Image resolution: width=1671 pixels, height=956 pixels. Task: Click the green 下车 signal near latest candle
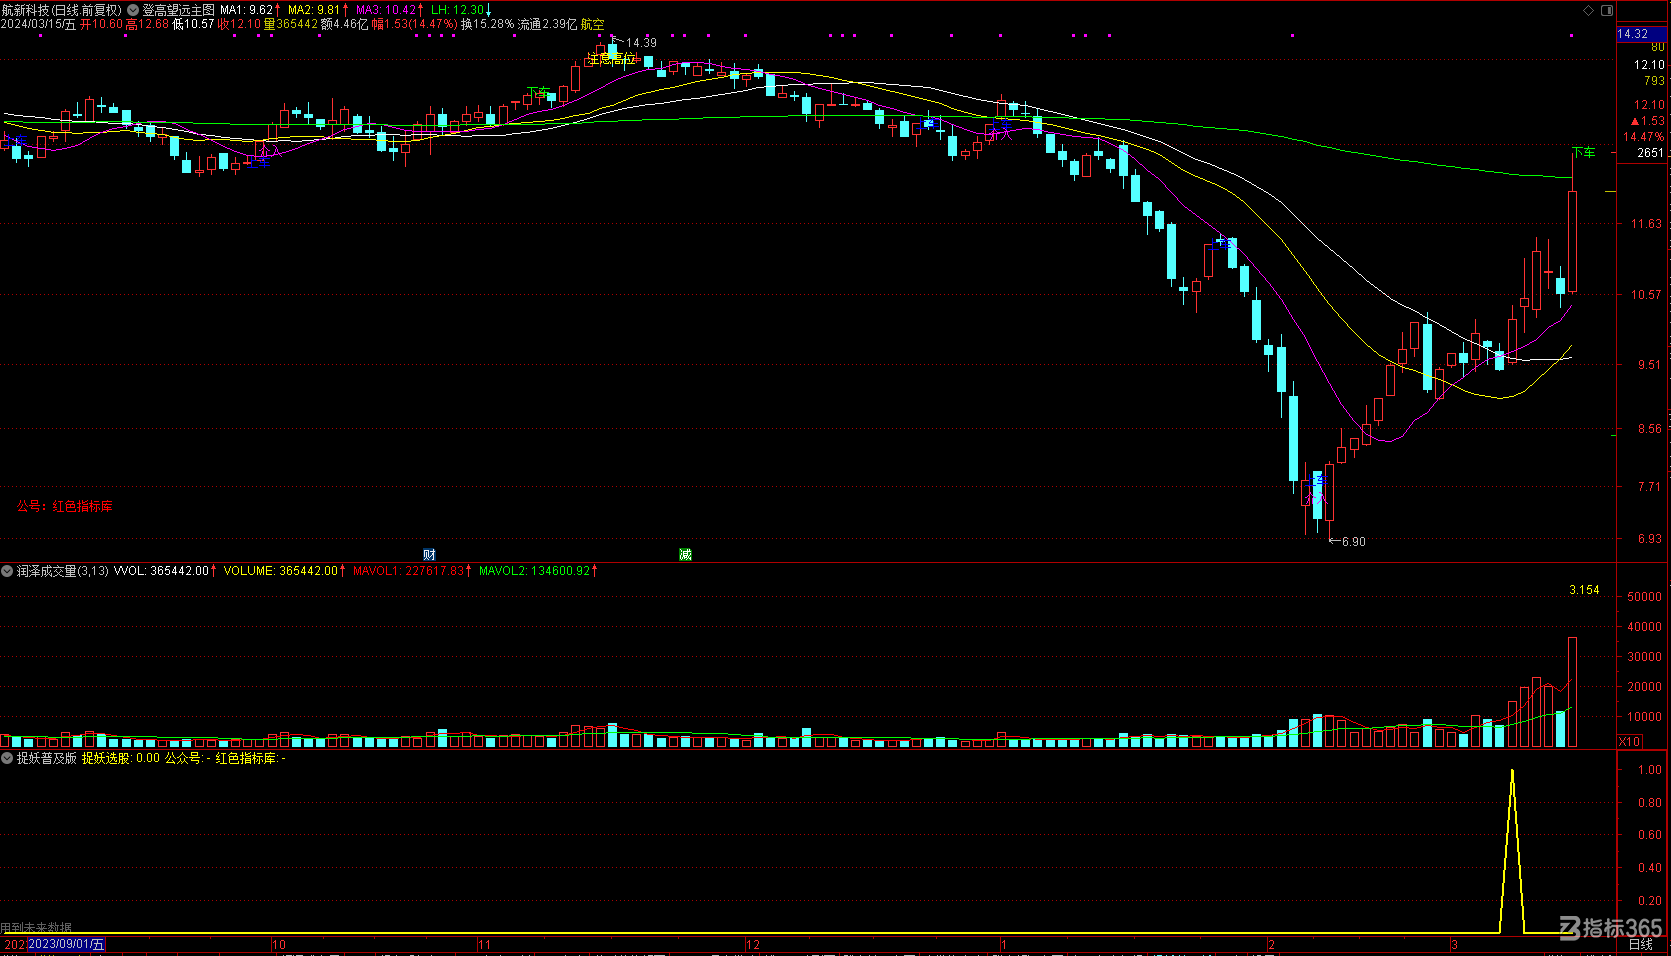click(x=1584, y=153)
